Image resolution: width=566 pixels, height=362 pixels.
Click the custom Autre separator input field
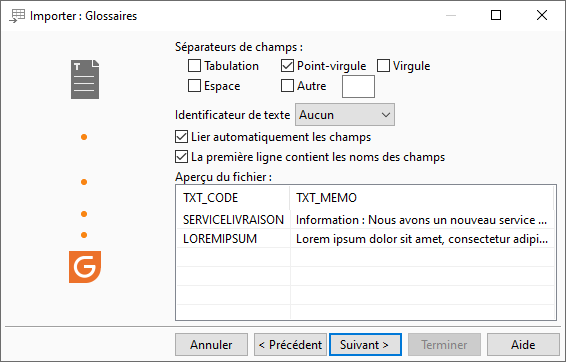pyautogui.click(x=358, y=87)
